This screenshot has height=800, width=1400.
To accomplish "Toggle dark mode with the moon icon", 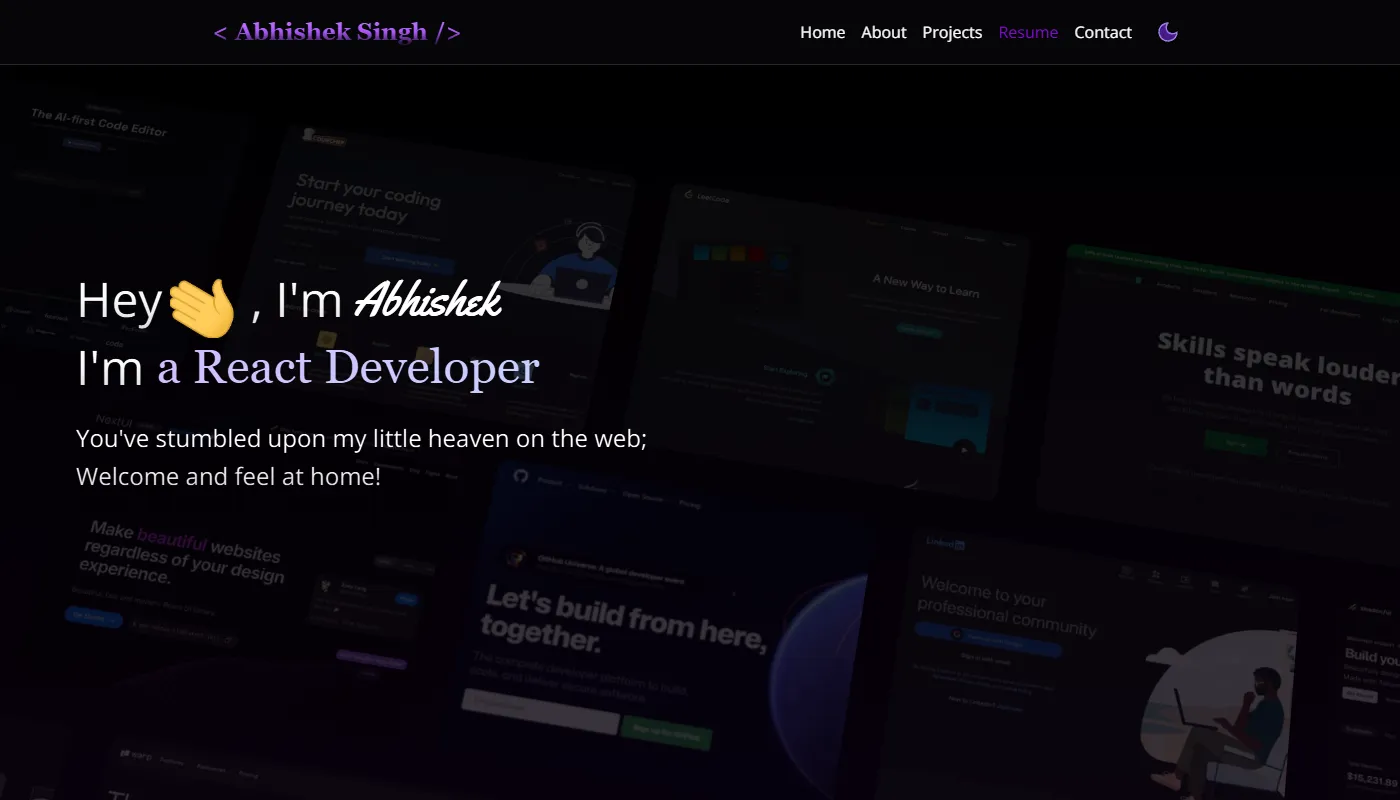I will pos(1167,32).
